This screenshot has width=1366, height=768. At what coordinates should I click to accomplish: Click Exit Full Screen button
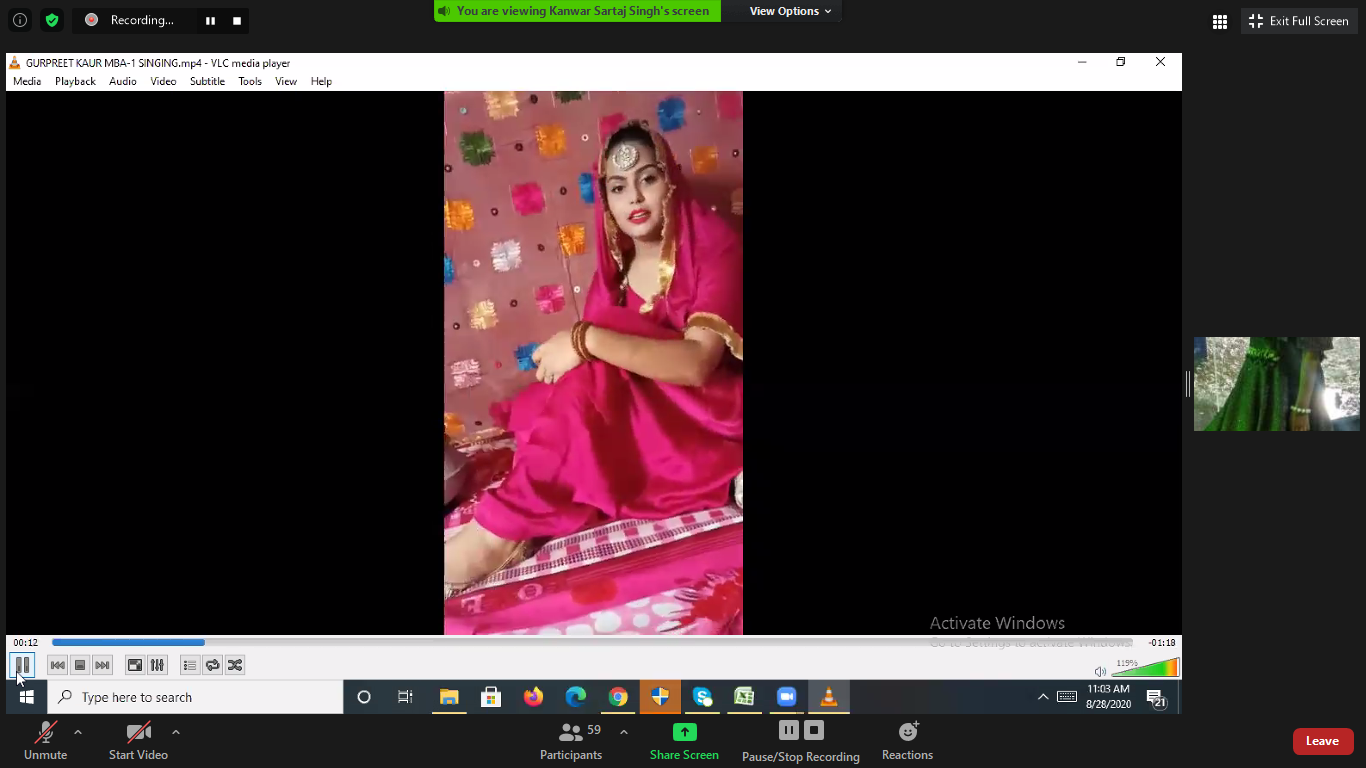[x=1299, y=21]
